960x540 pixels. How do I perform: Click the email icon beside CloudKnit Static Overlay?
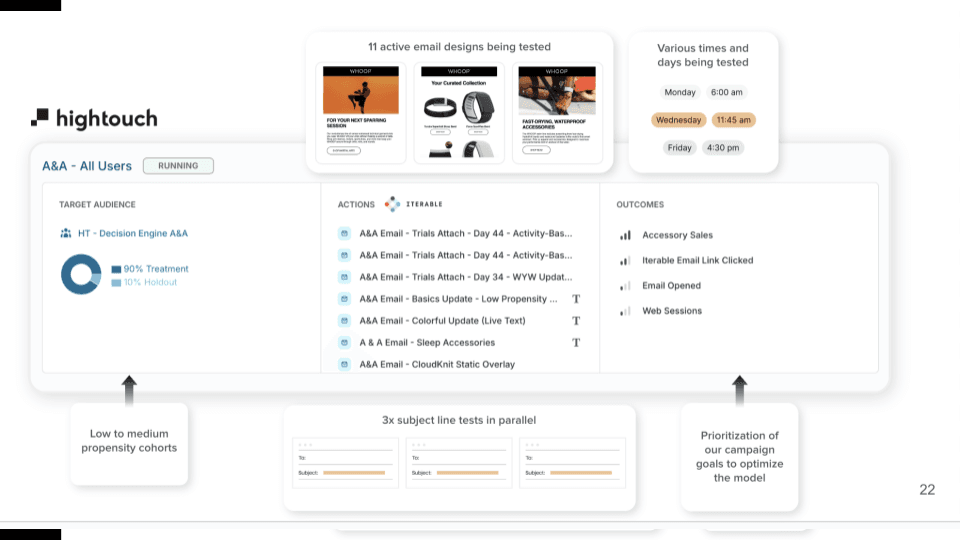tap(344, 364)
